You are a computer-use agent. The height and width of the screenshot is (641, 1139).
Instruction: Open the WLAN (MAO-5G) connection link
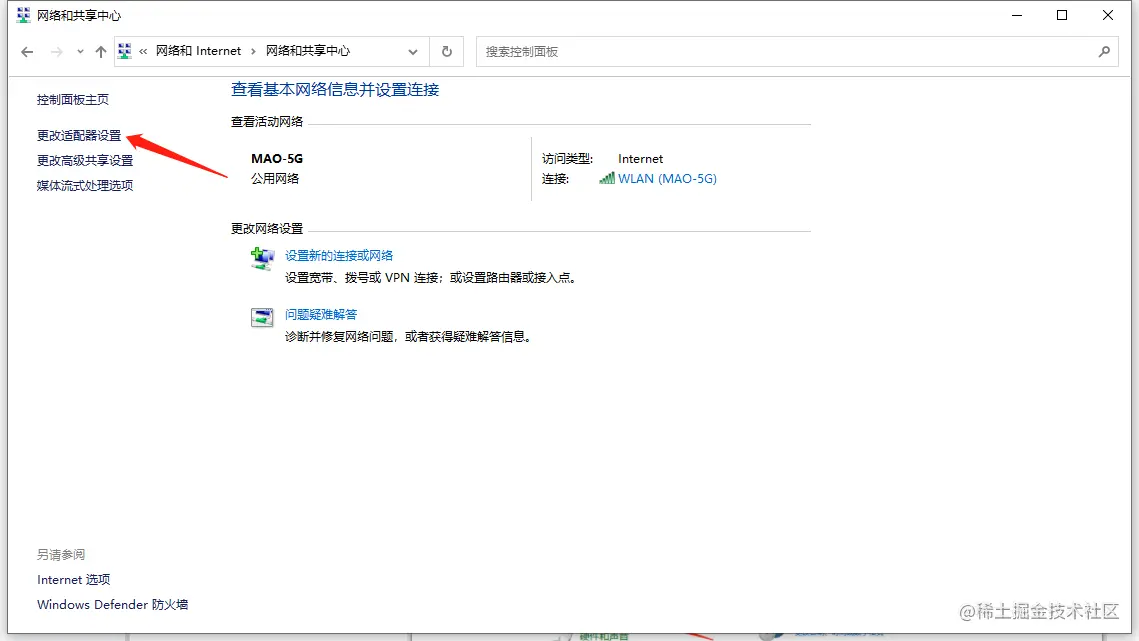[x=667, y=179]
